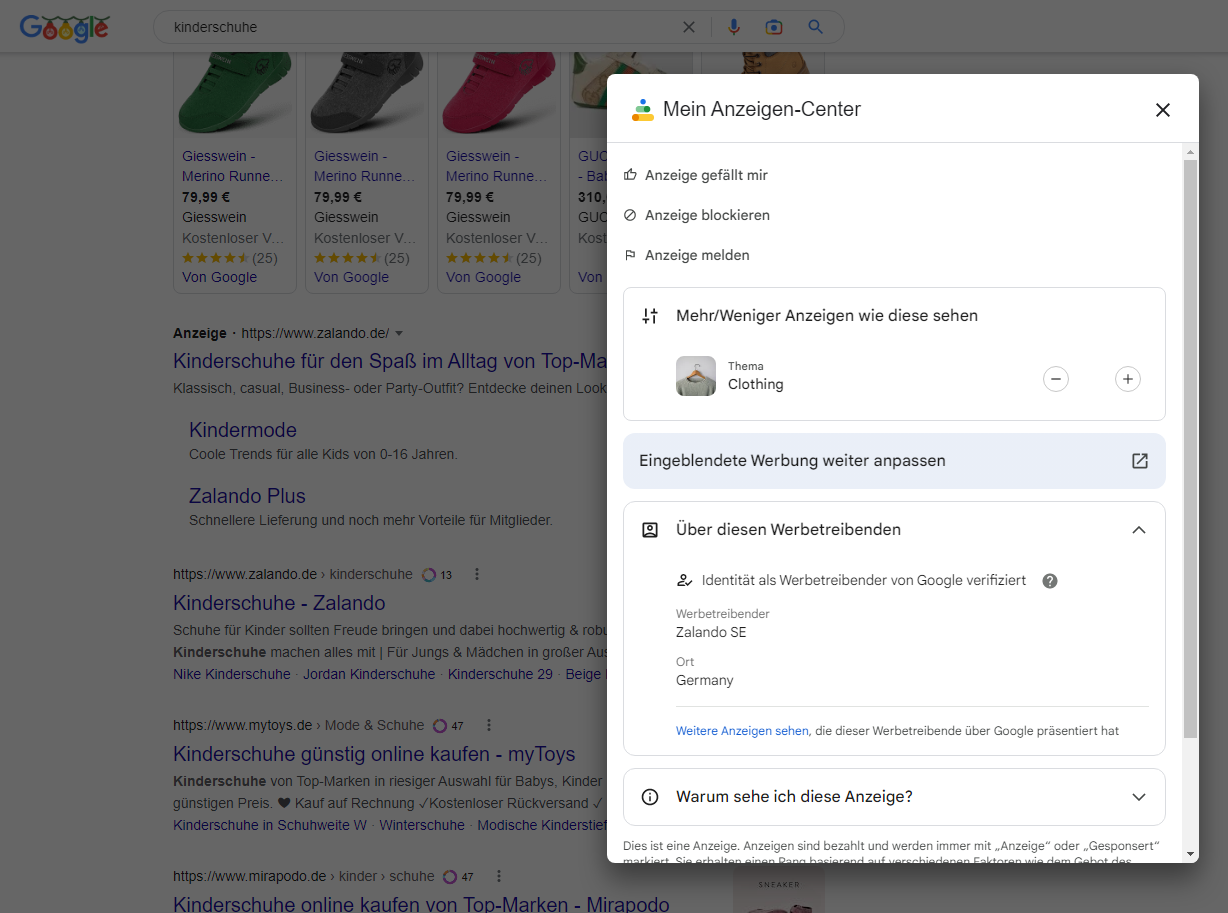Start voice search via microphone icon
This screenshot has height=913, width=1228.
[734, 27]
